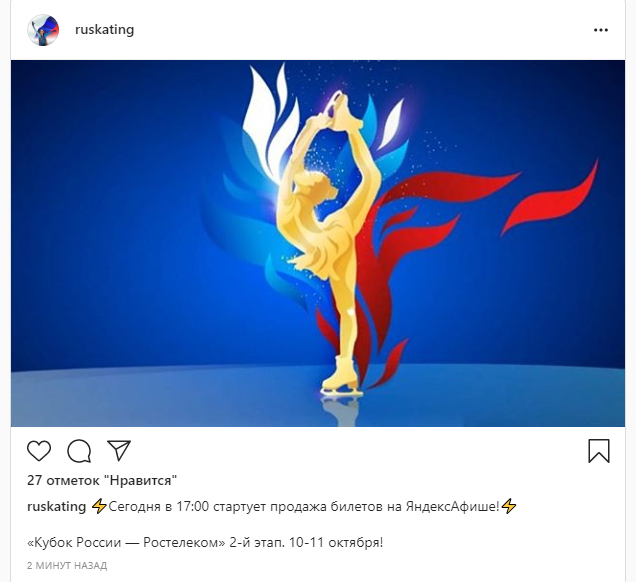Screen dimensions: 636x582
Task: Share post using paper plane icon
Action: (119, 450)
